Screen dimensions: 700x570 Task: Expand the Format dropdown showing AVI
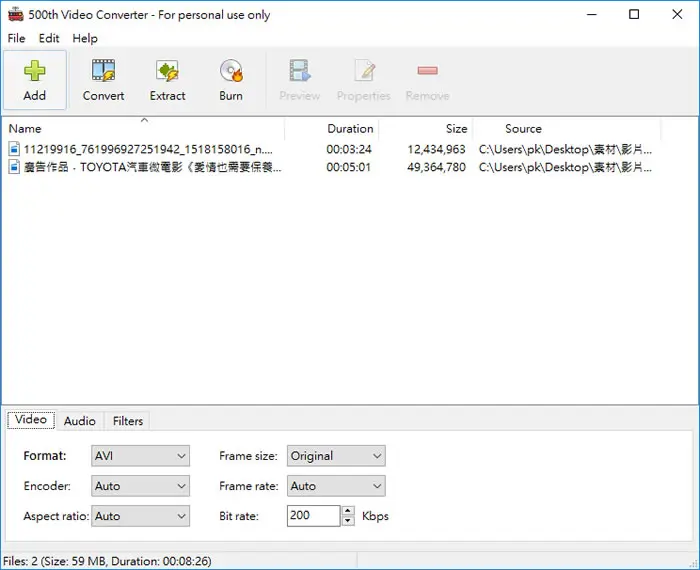(141, 456)
